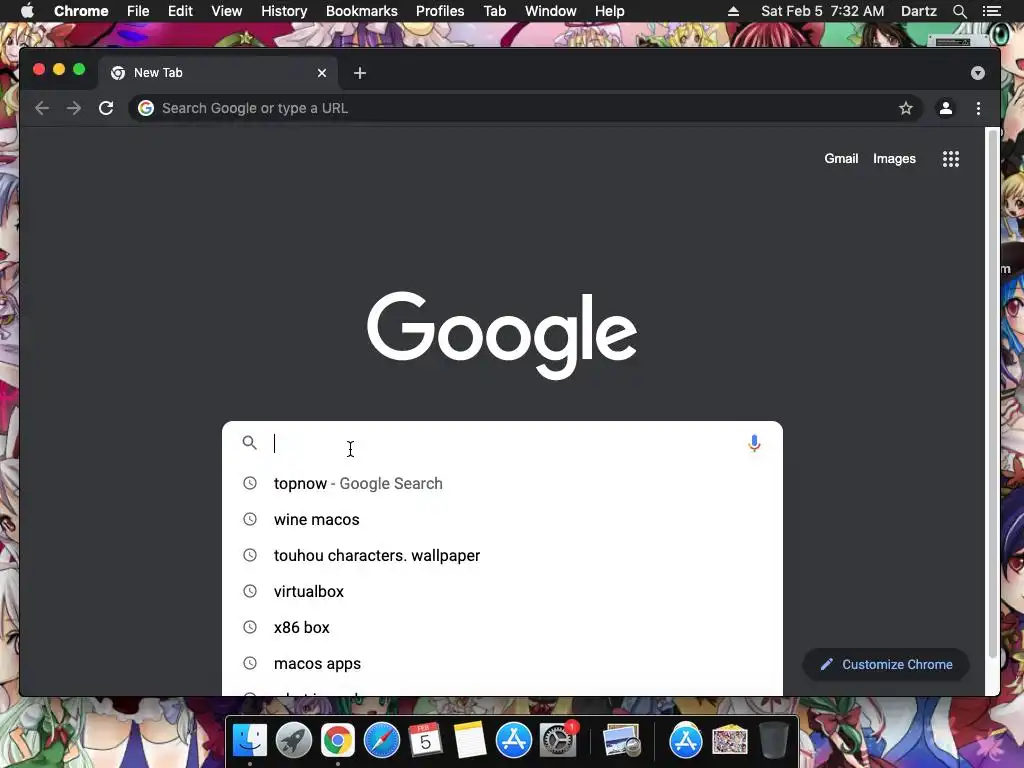Select the topnow search suggestion
1024x768 pixels.
coord(502,483)
